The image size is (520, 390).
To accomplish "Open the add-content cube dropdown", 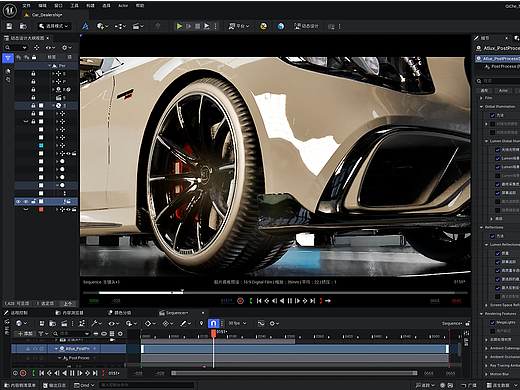I will [x=102, y=26].
